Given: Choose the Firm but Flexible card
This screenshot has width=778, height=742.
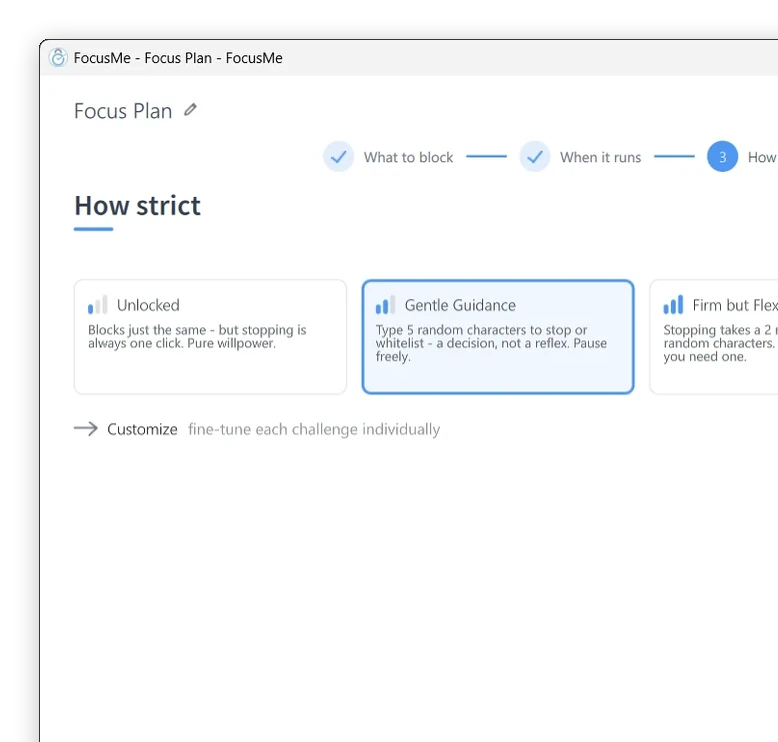Looking at the screenshot, I should tap(714, 337).
